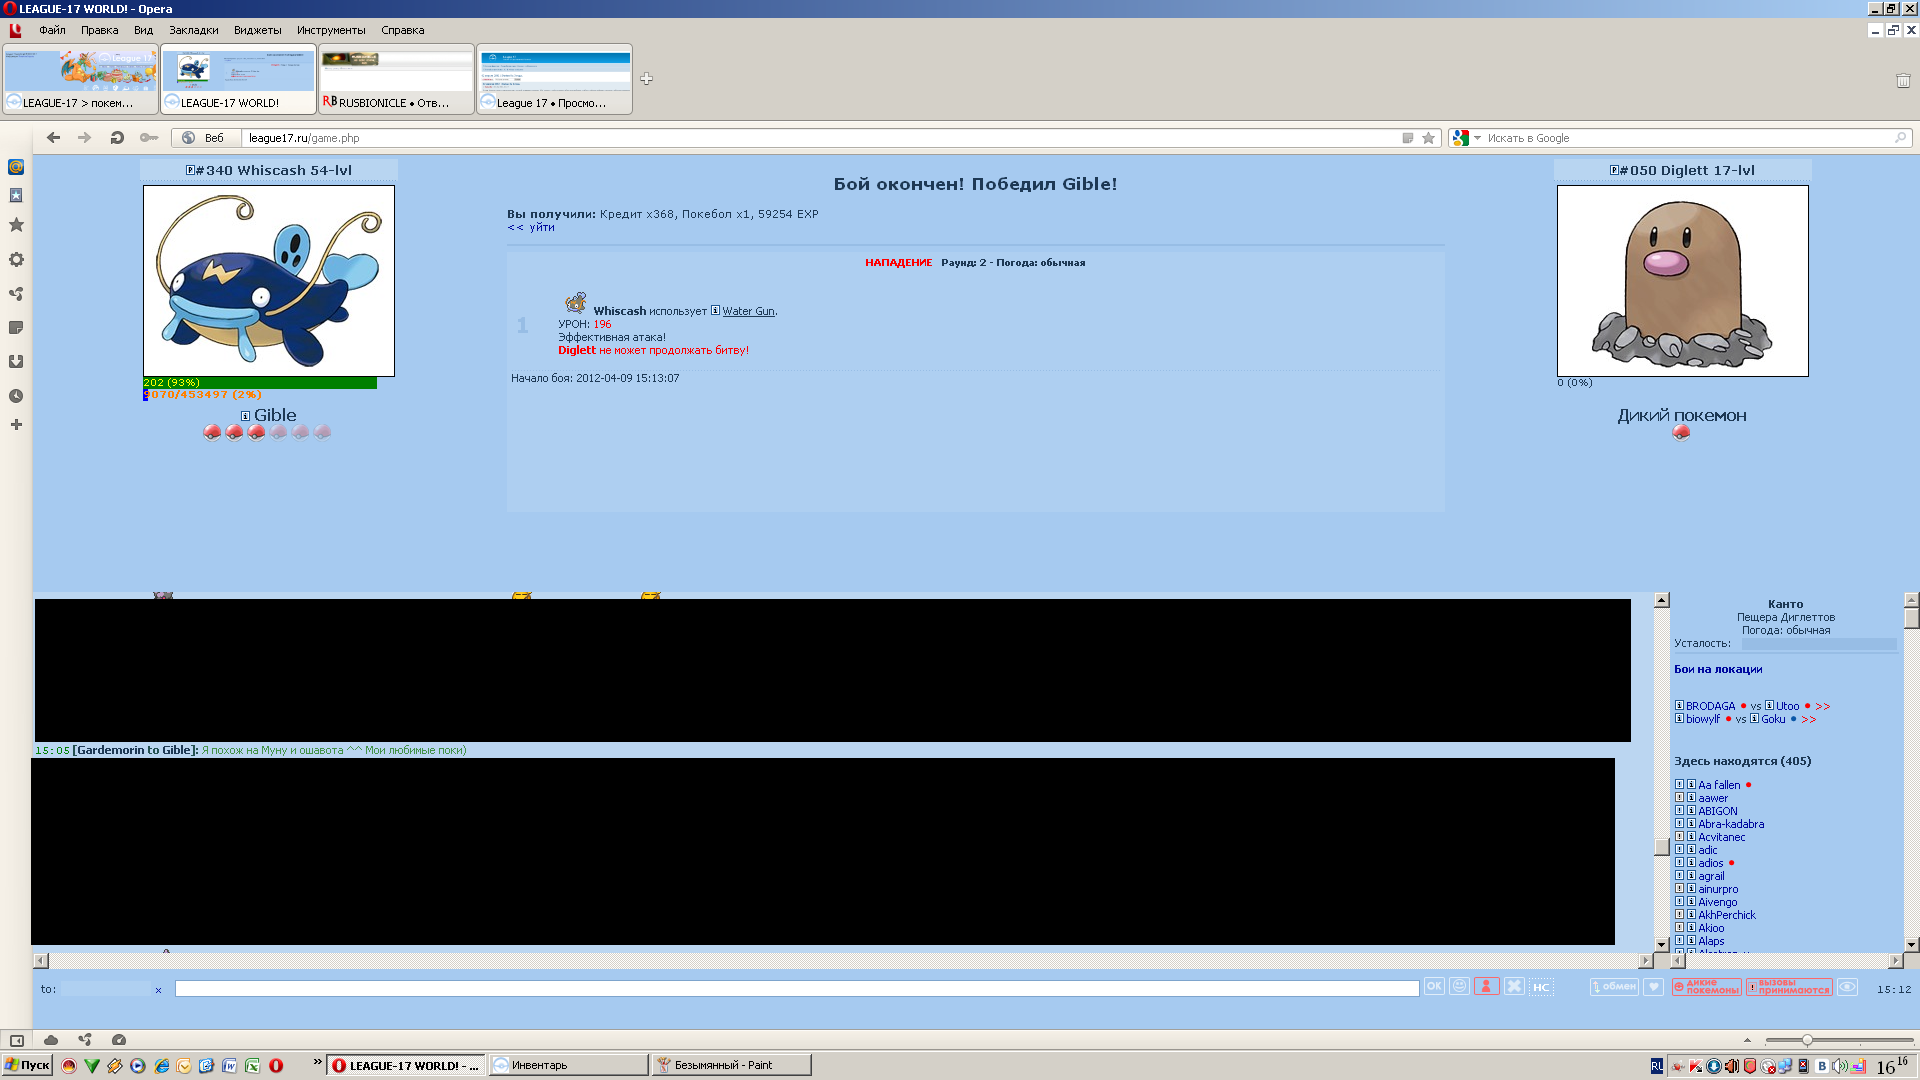This screenshot has height=1080, width=1920.
Task: Open info icon beside trainer Gible
Action: tap(245, 416)
